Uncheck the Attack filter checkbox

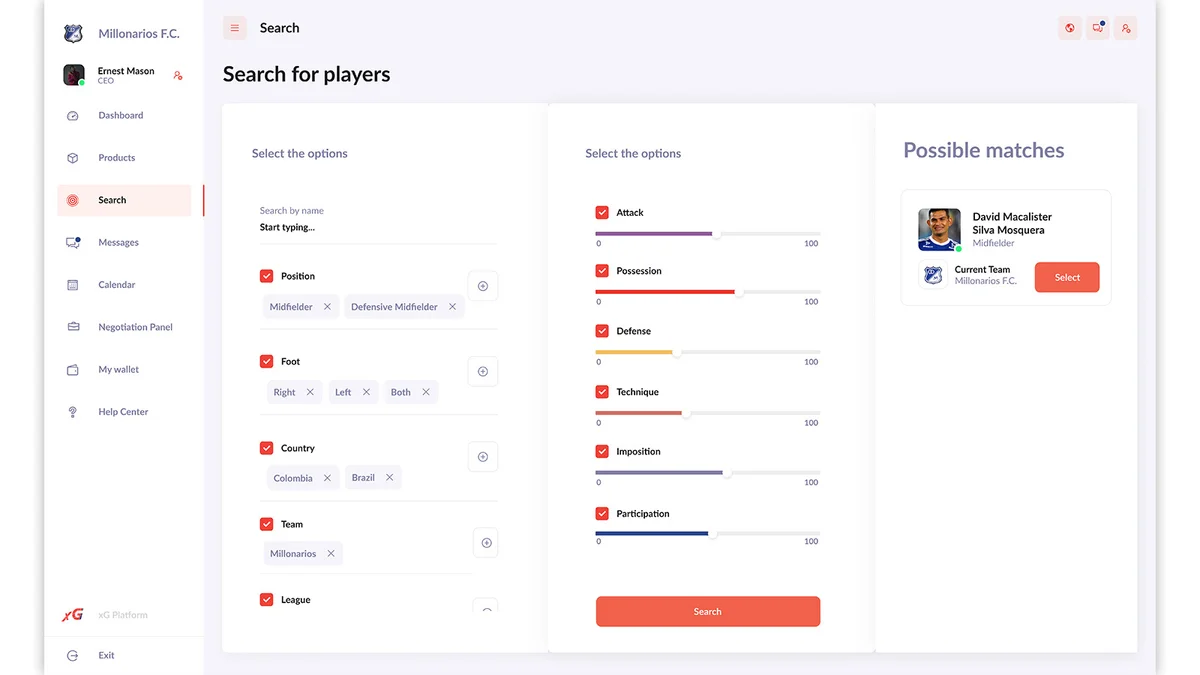tap(602, 212)
